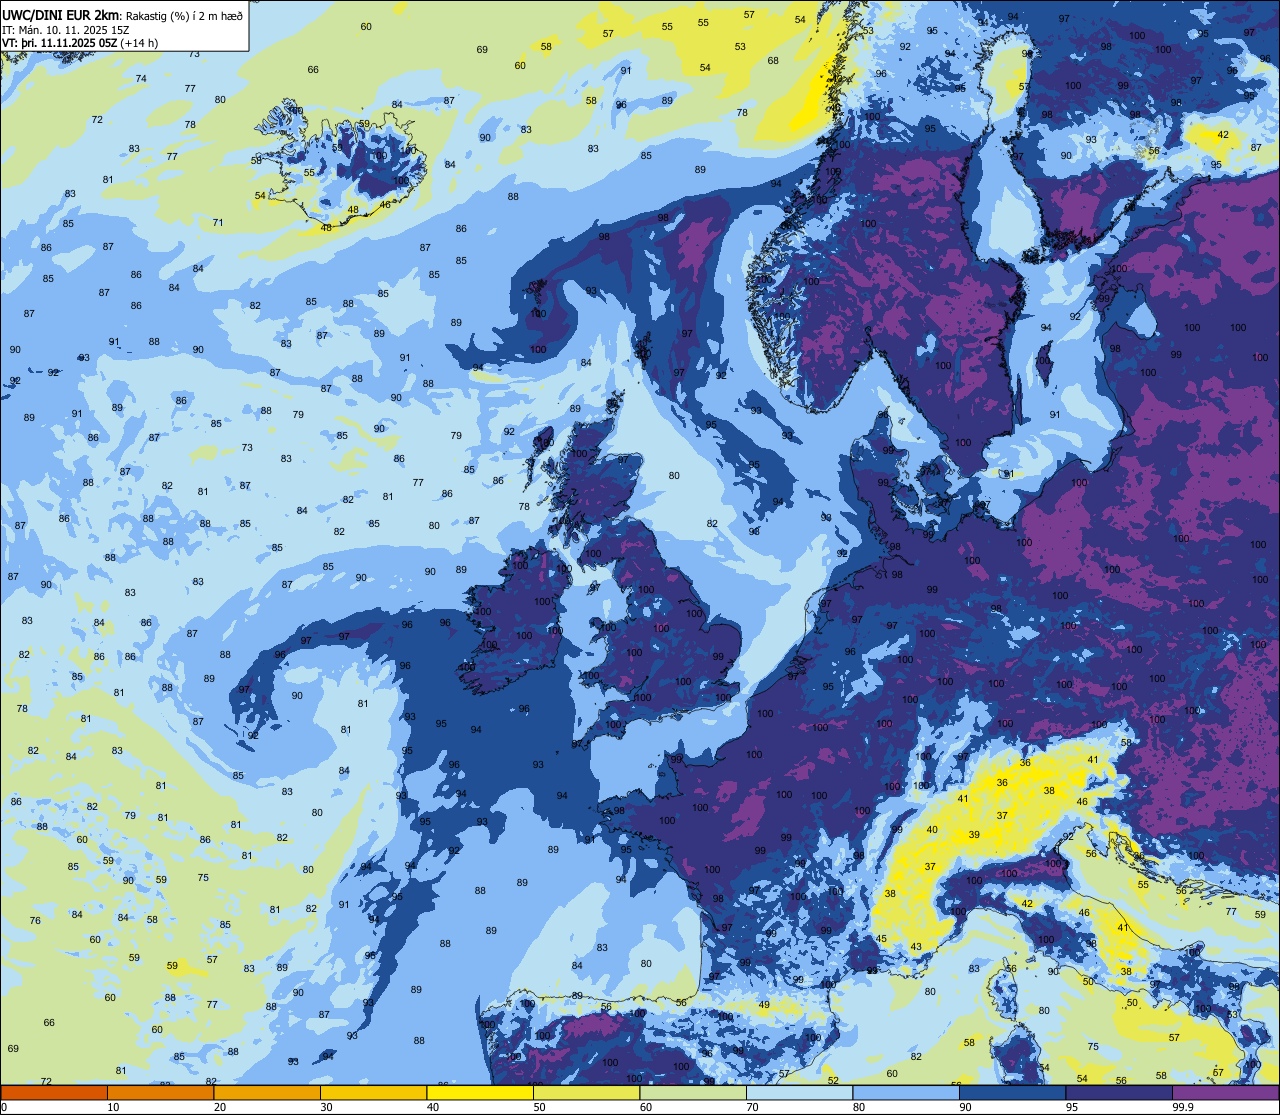The width and height of the screenshot is (1280, 1115).
Task: Click the 50–60% pale yellow legend swatch
Action: [x=586, y=1092]
